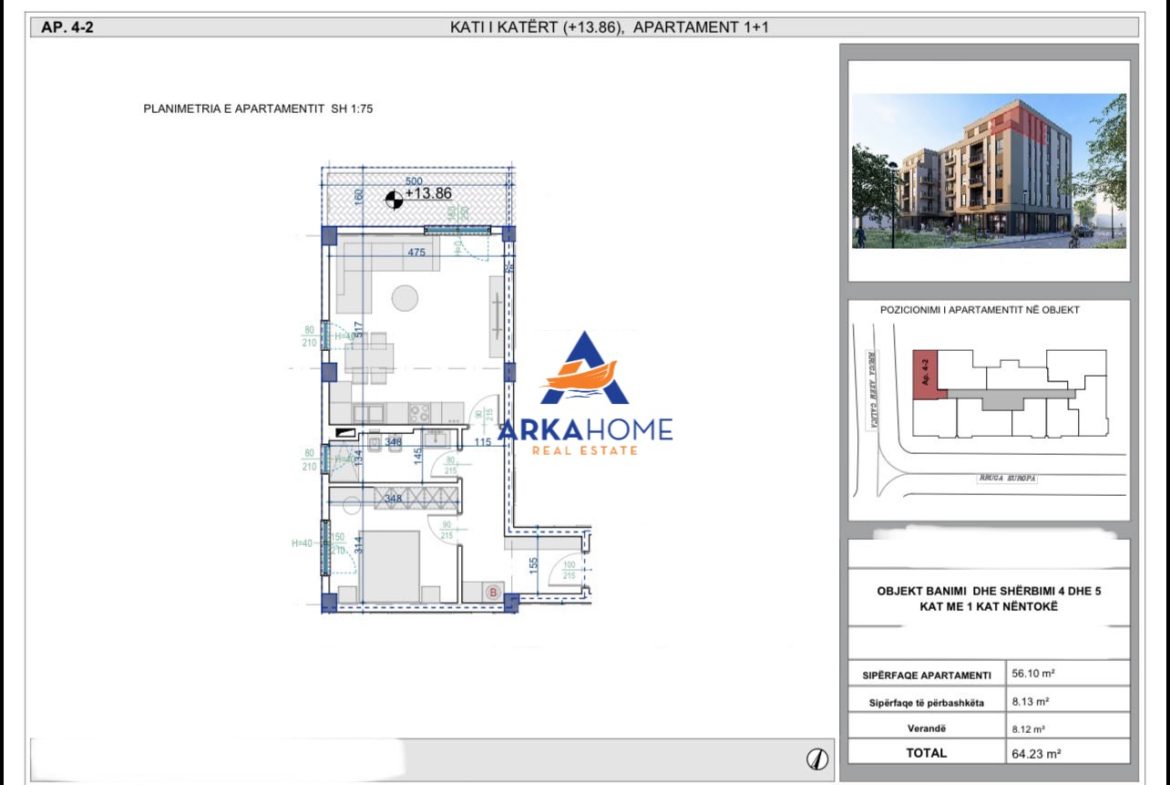The height and width of the screenshot is (785, 1170).
Task: Click the kitchen stove burners symbol
Action: click(x=419, y=413)
